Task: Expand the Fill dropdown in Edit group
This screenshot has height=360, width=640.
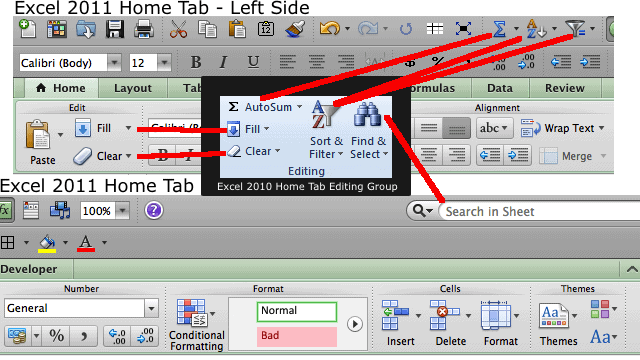Action: pyautogui.click(x=128, y=128)
